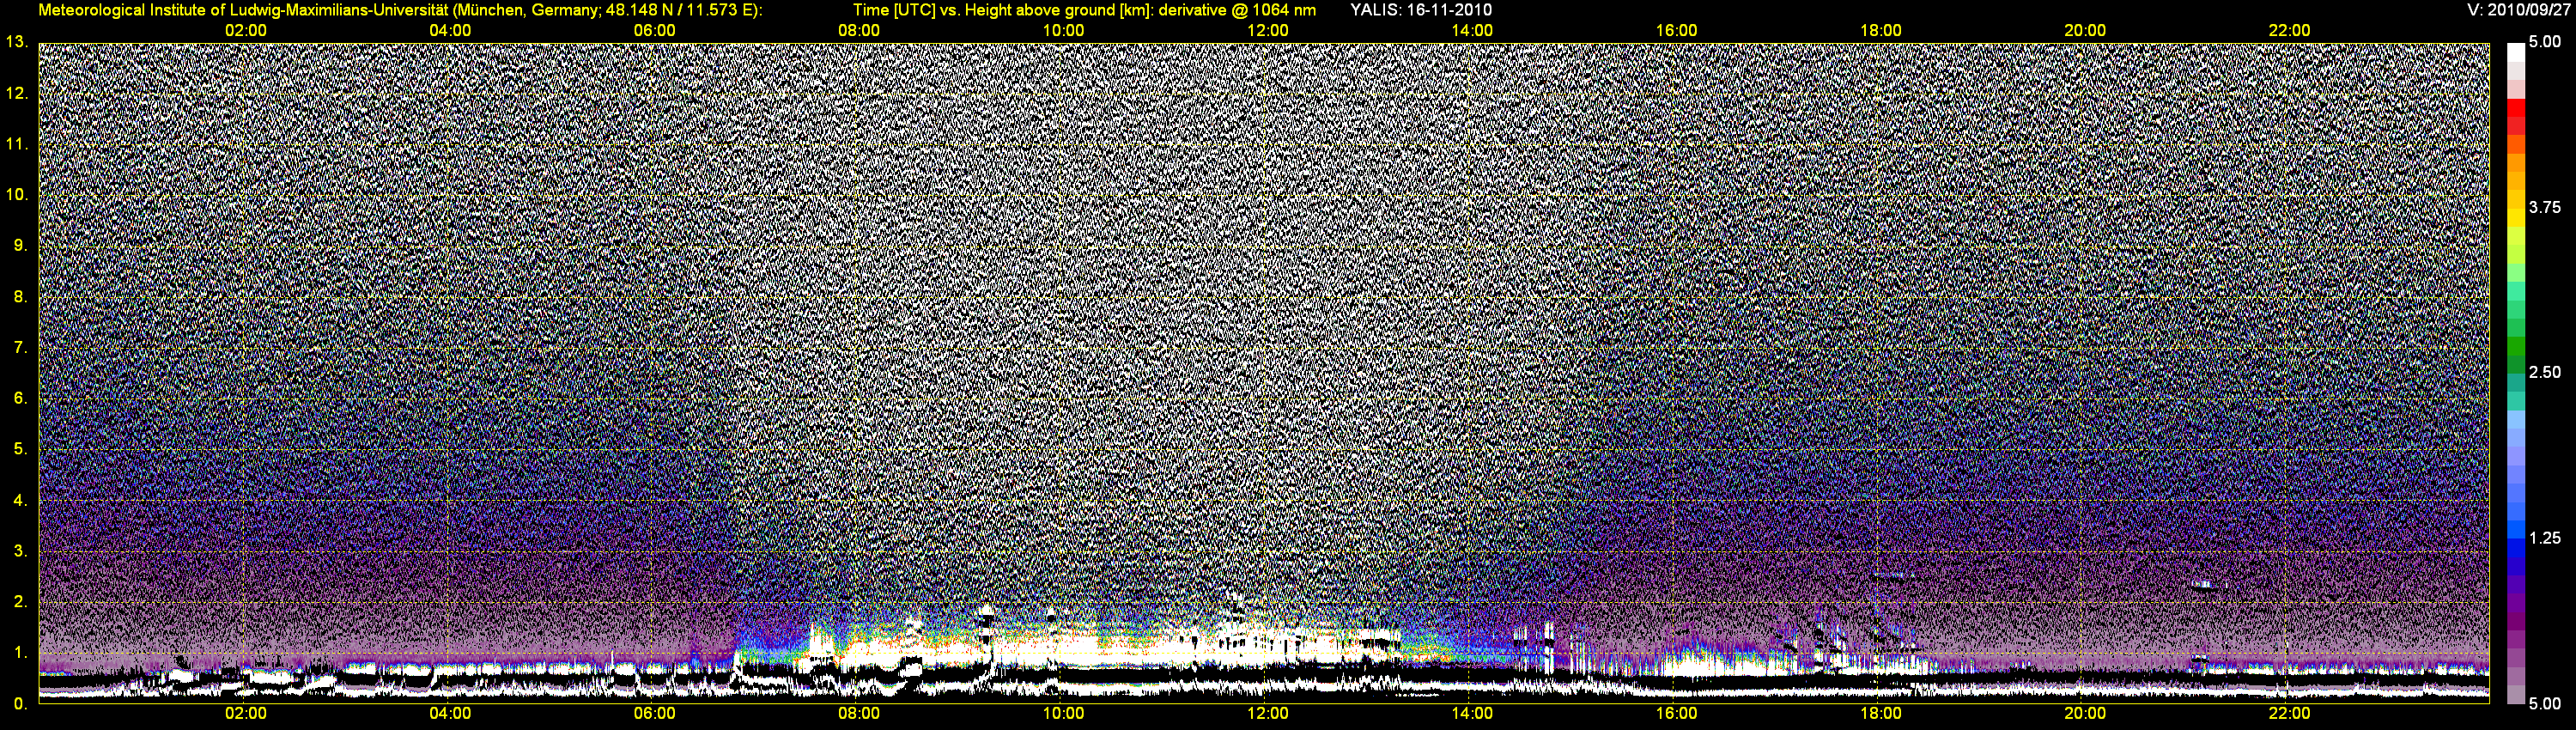2576x730 pixels.
Task: Click the 06:00 label on the bottom time axis
Action: [655, 714]
